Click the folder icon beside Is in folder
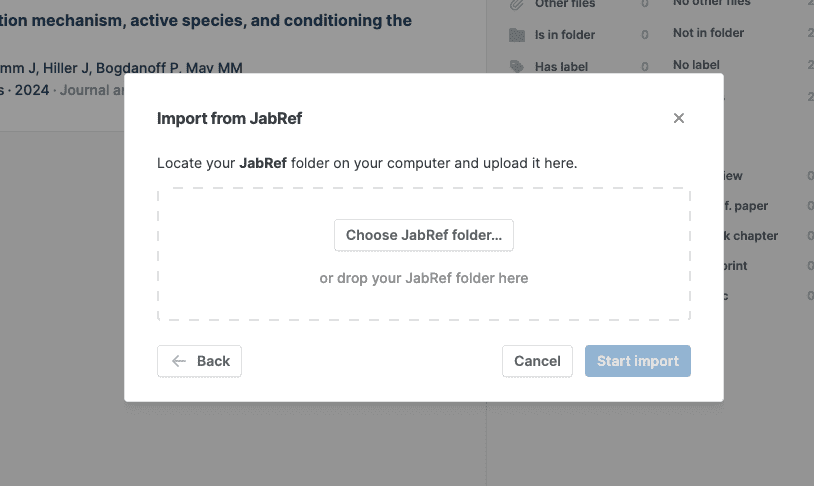The width and height of the screenshot is (814, 486). click(x=516, y=35)
